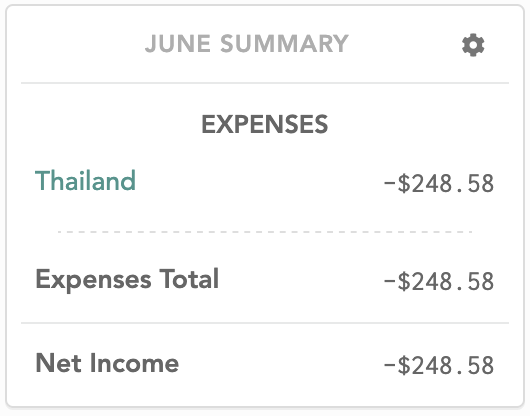Screen dimensions: 530x416
Task: Open the June Summary settings gear
Action: click(473, 45)
